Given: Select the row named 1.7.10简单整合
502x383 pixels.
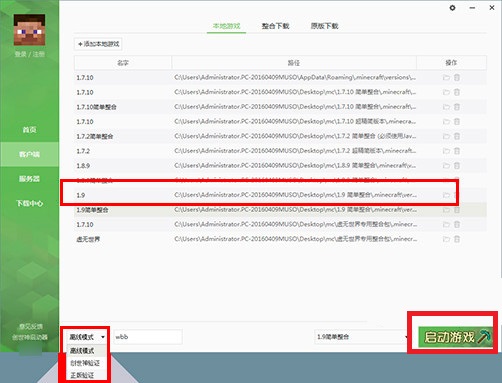Looking at the screenshot, I should tap(280, 107).
